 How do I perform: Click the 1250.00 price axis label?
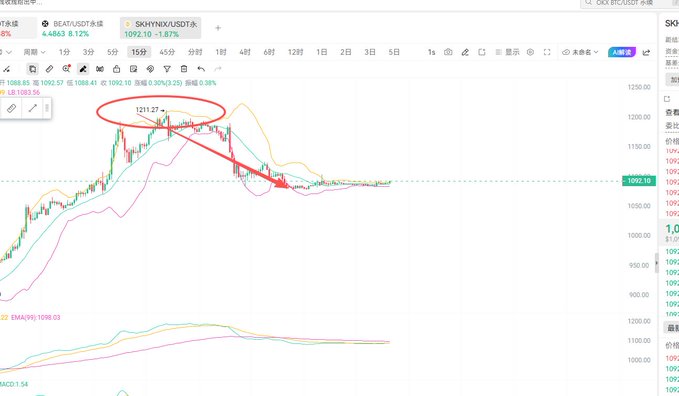(x=639, y=87)
